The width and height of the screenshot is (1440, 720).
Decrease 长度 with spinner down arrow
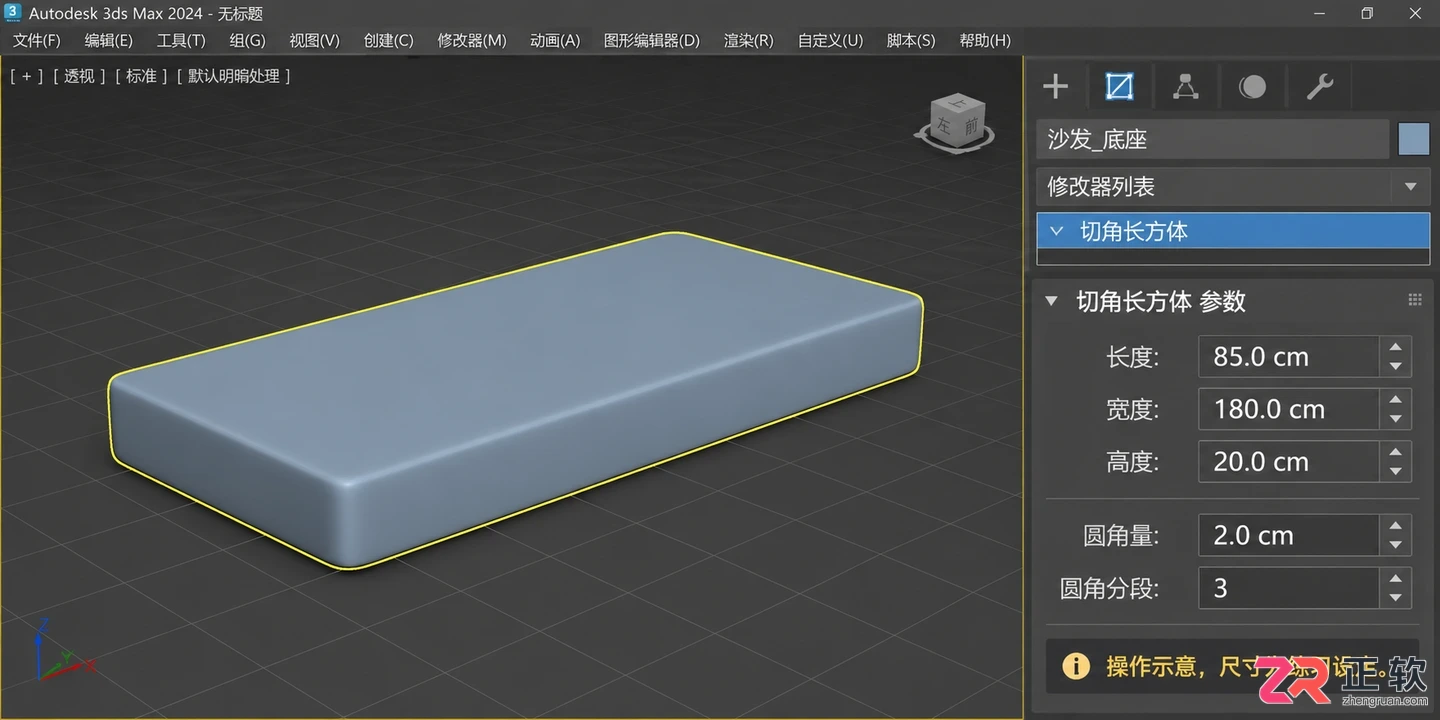click(x=1395, y=367)
